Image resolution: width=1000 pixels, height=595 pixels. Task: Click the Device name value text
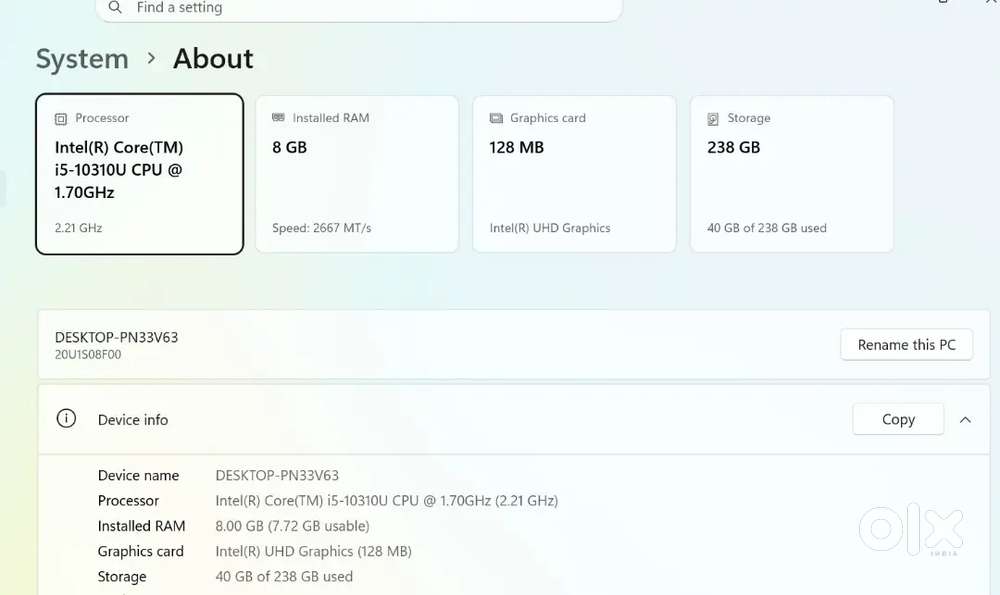coord(277,475)
